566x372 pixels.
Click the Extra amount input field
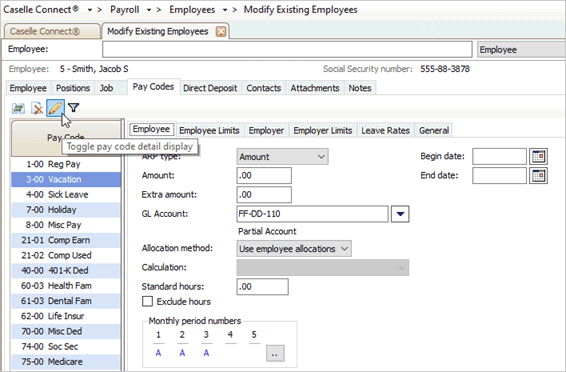coord(264,195)
